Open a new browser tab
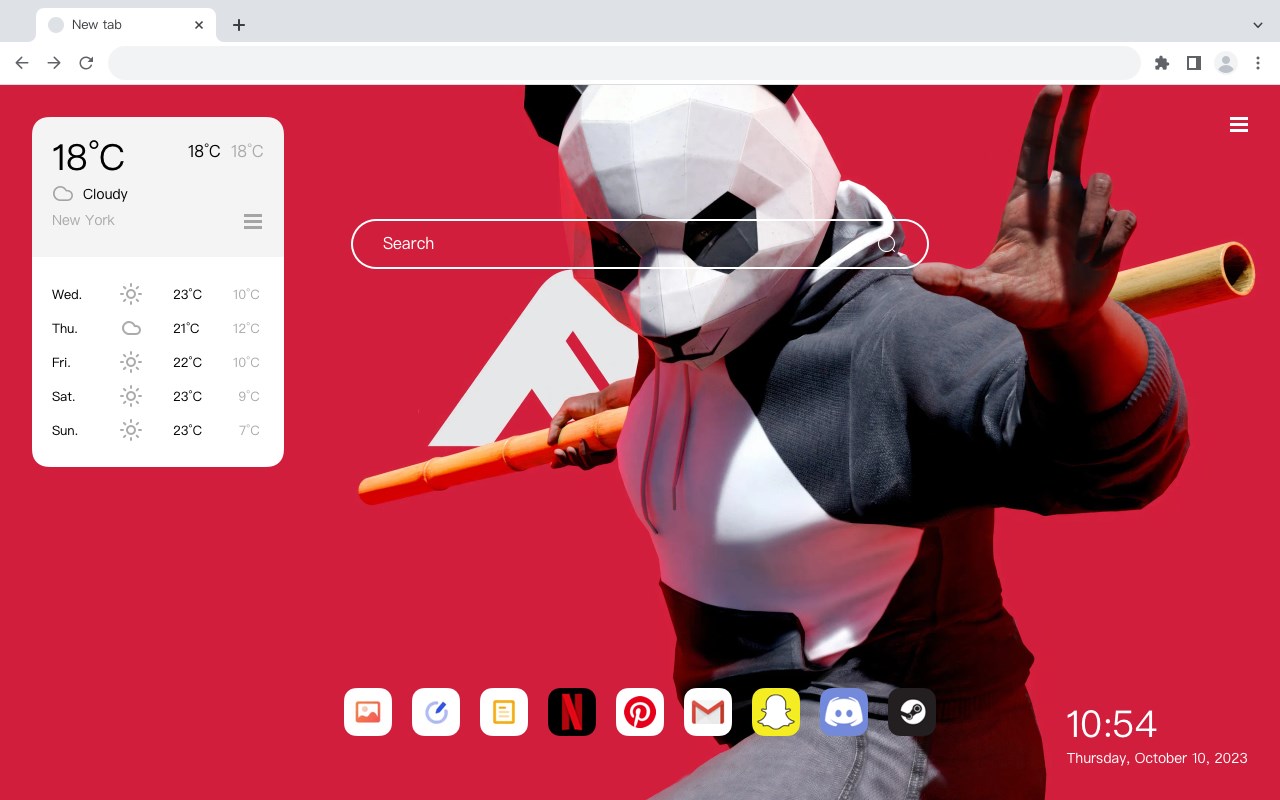 tap(238, 25)
